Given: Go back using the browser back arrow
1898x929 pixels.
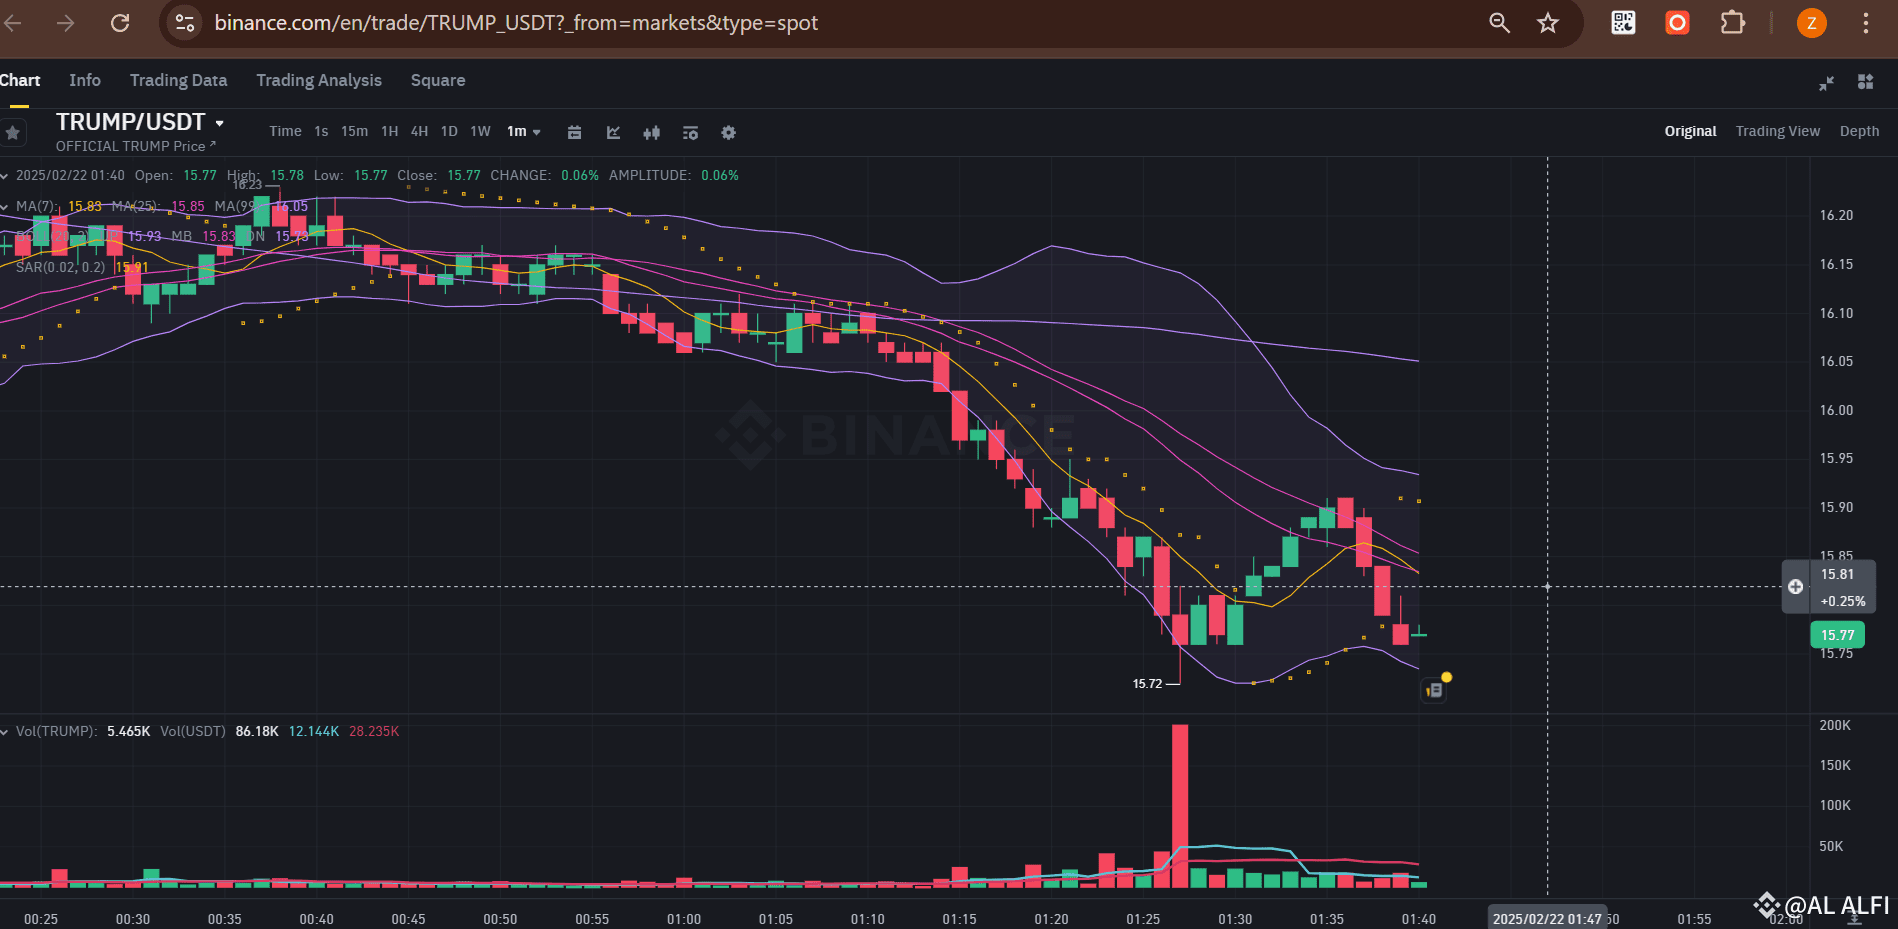Looking at the screenshot, I should pos(12,23).
